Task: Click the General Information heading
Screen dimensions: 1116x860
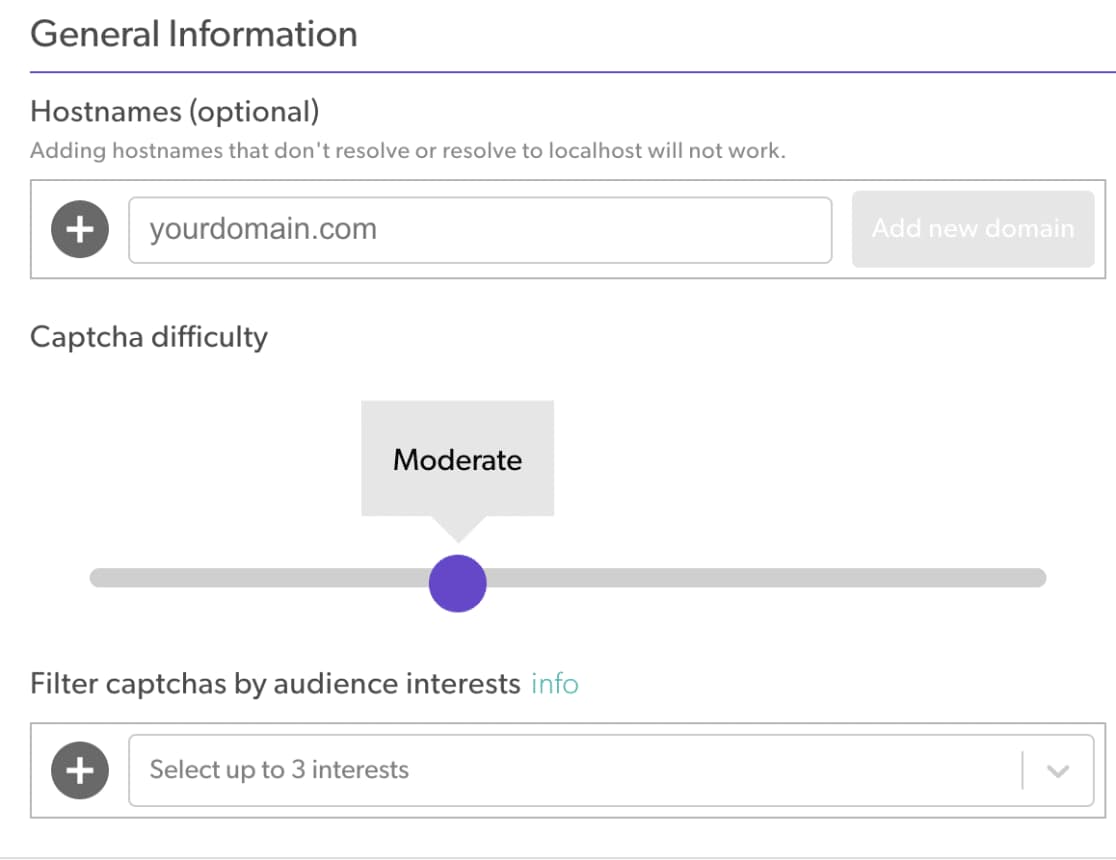Action: pos(194,33)
